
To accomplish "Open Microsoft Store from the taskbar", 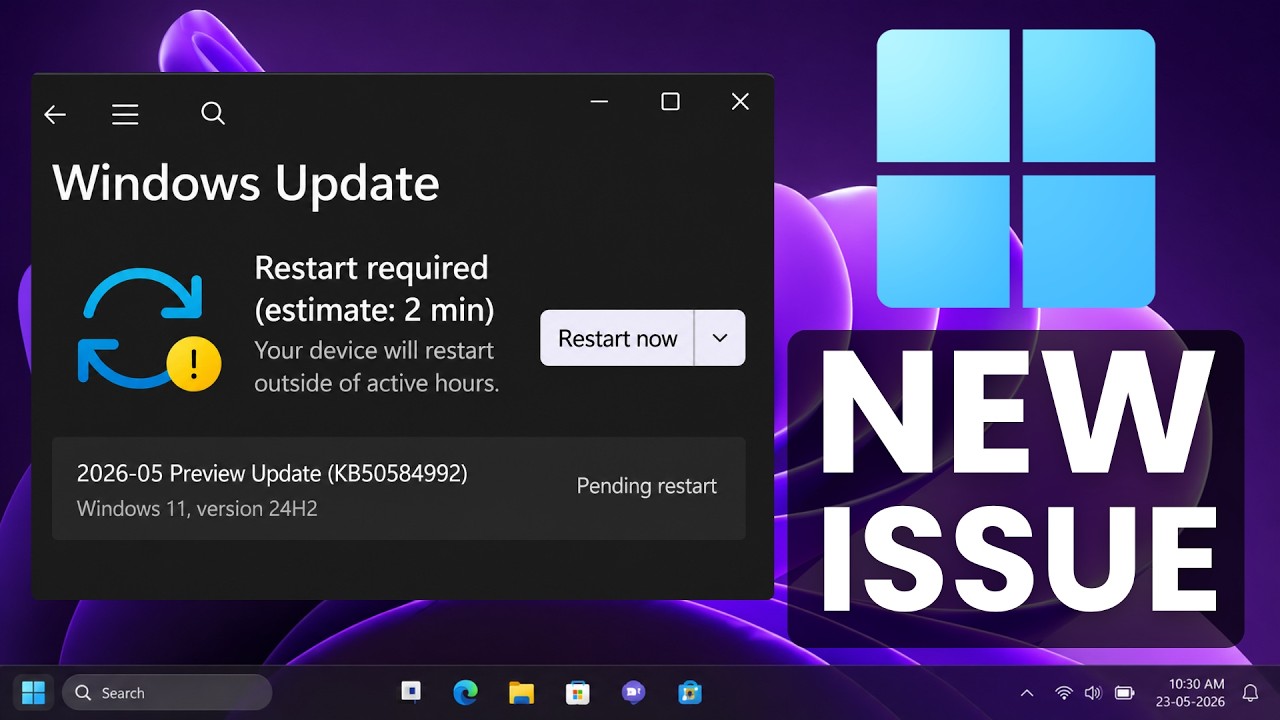I will (577, 692).
